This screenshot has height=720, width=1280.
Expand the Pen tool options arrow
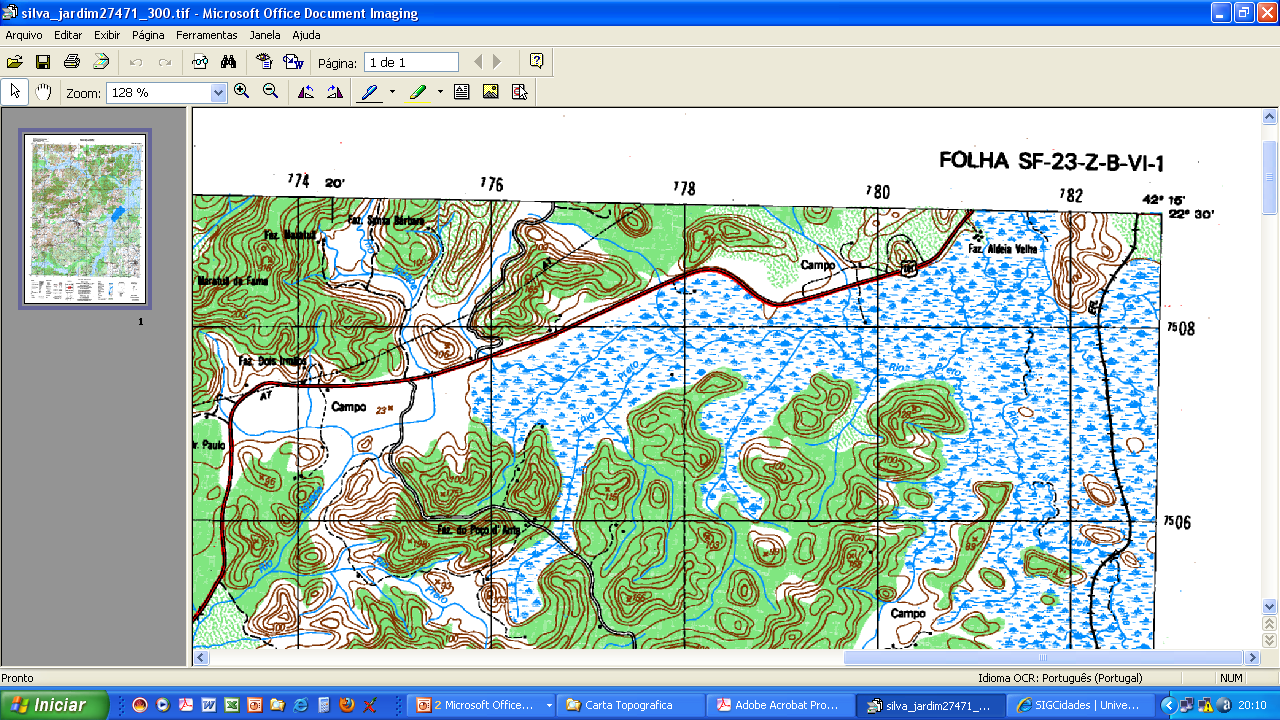pyautogui.click(x=392, y=92)
